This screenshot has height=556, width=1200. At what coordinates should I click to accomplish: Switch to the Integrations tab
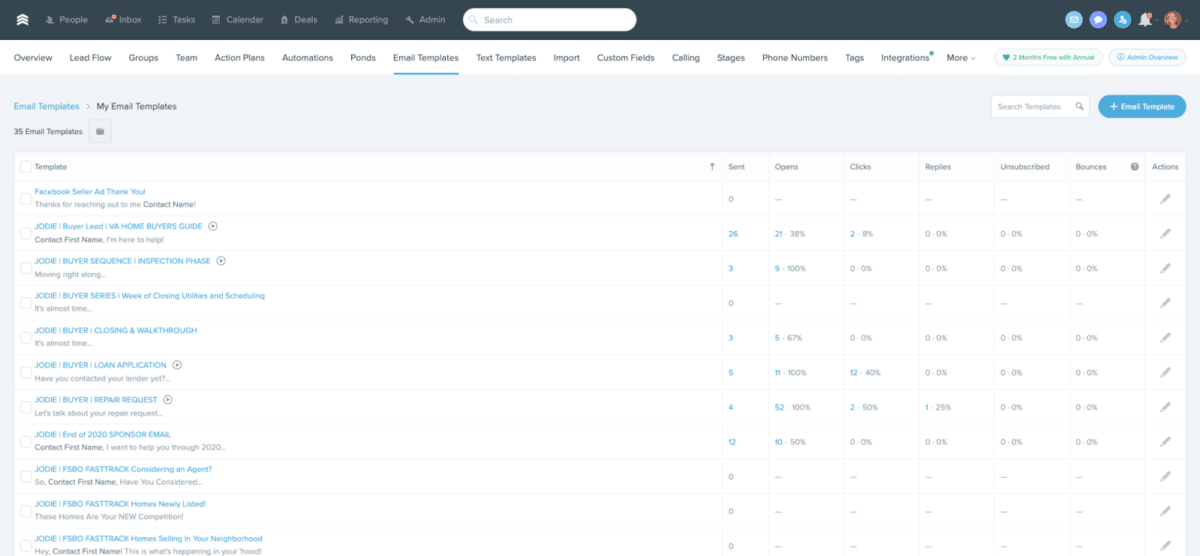[x=905, y=58]
